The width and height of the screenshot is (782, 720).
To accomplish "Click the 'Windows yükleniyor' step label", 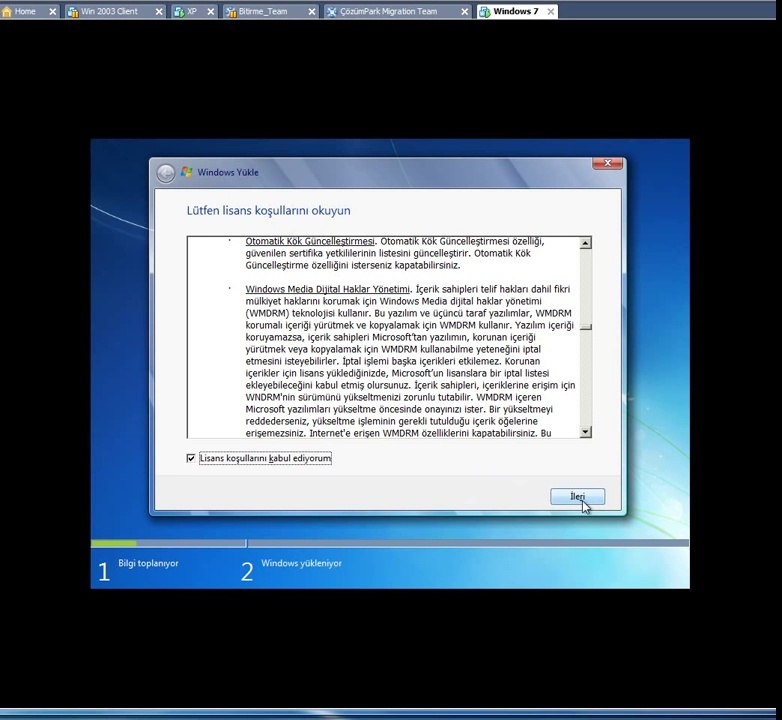I will coord(301,563).
